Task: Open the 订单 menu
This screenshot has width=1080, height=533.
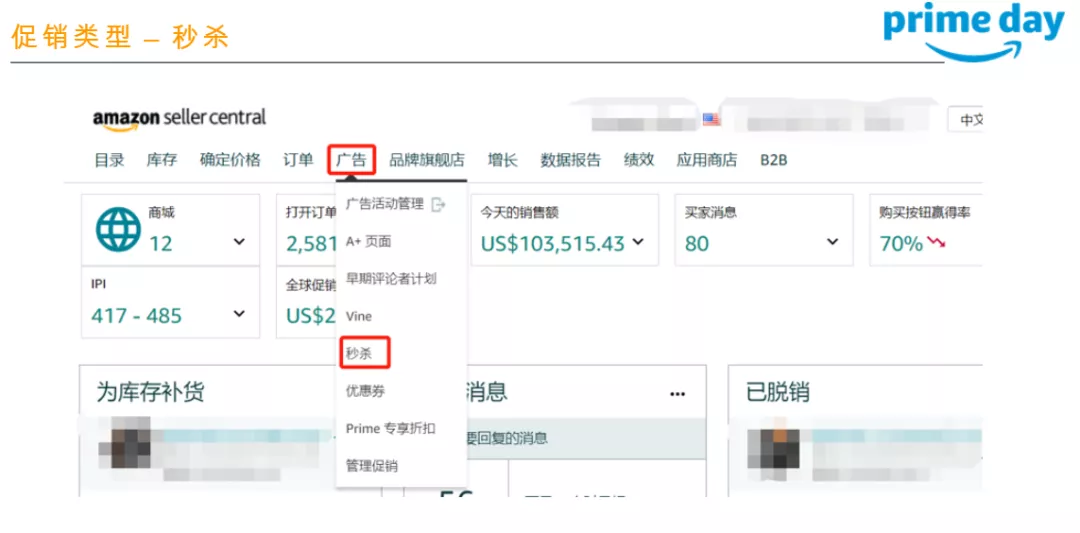Action: pos(298,160)
